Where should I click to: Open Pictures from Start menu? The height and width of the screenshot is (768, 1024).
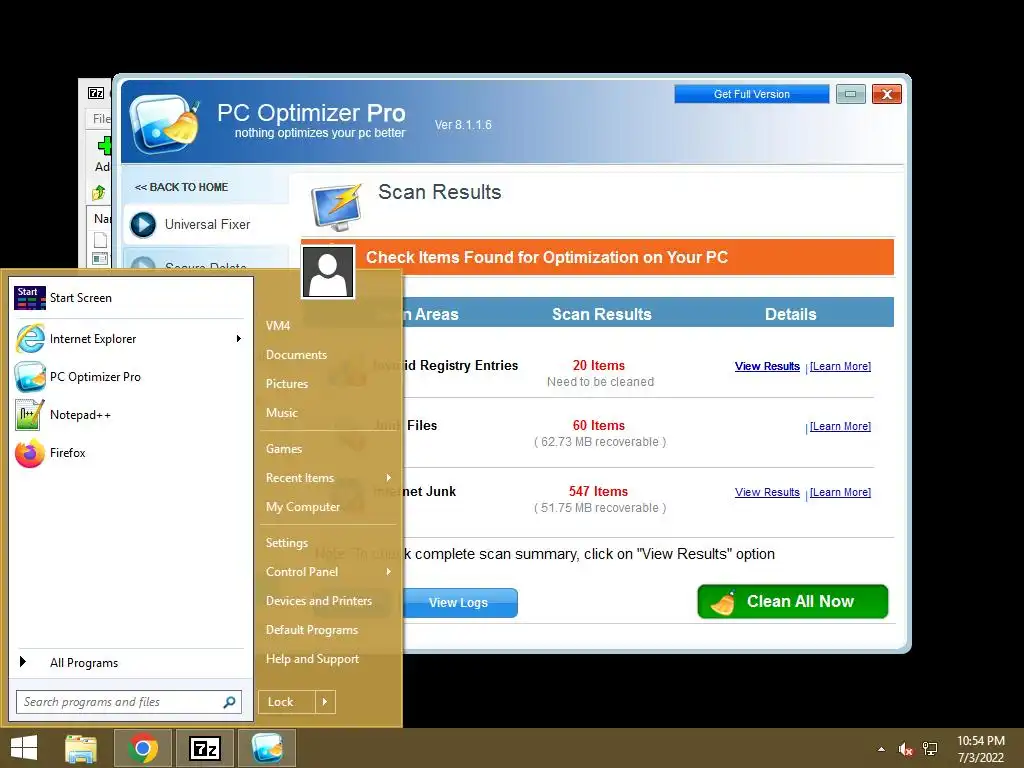(x=287, y=383)
